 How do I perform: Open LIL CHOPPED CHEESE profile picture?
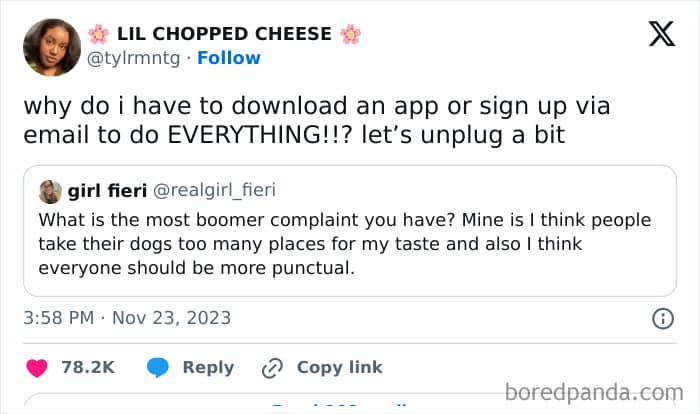pos(51,46)
